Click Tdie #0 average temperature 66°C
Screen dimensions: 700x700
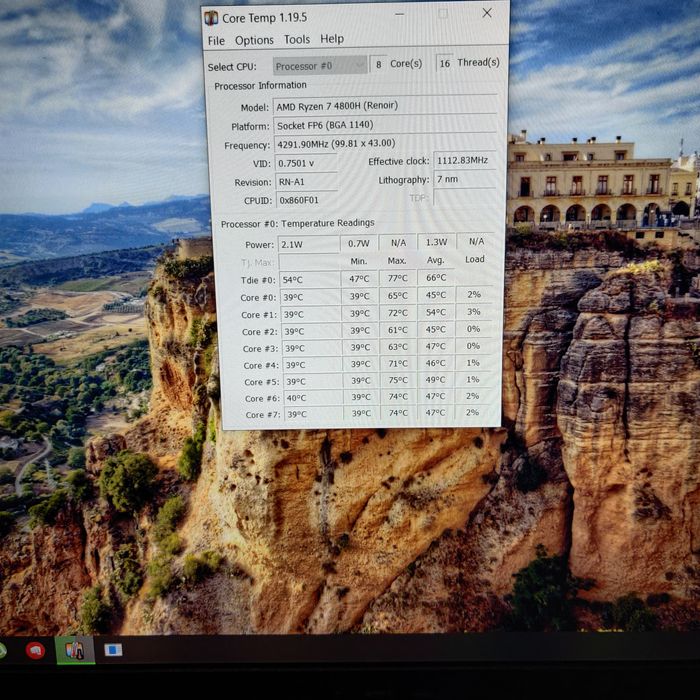click(x=436, y=277)
